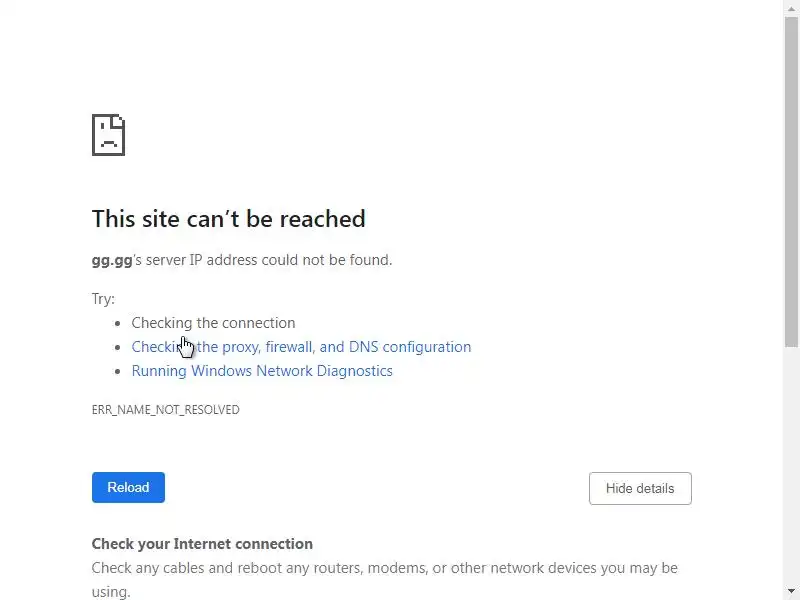Run Windows Network Diagnostics via its link
Screen dimensions: 800x600
pos(262,371)
